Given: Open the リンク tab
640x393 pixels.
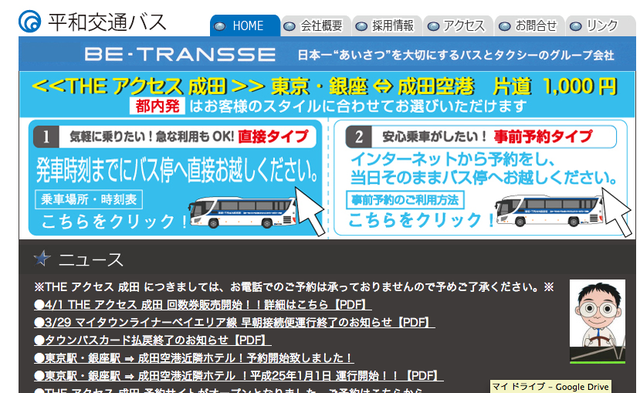Looking at the screenshot, I should coord(600,26).
